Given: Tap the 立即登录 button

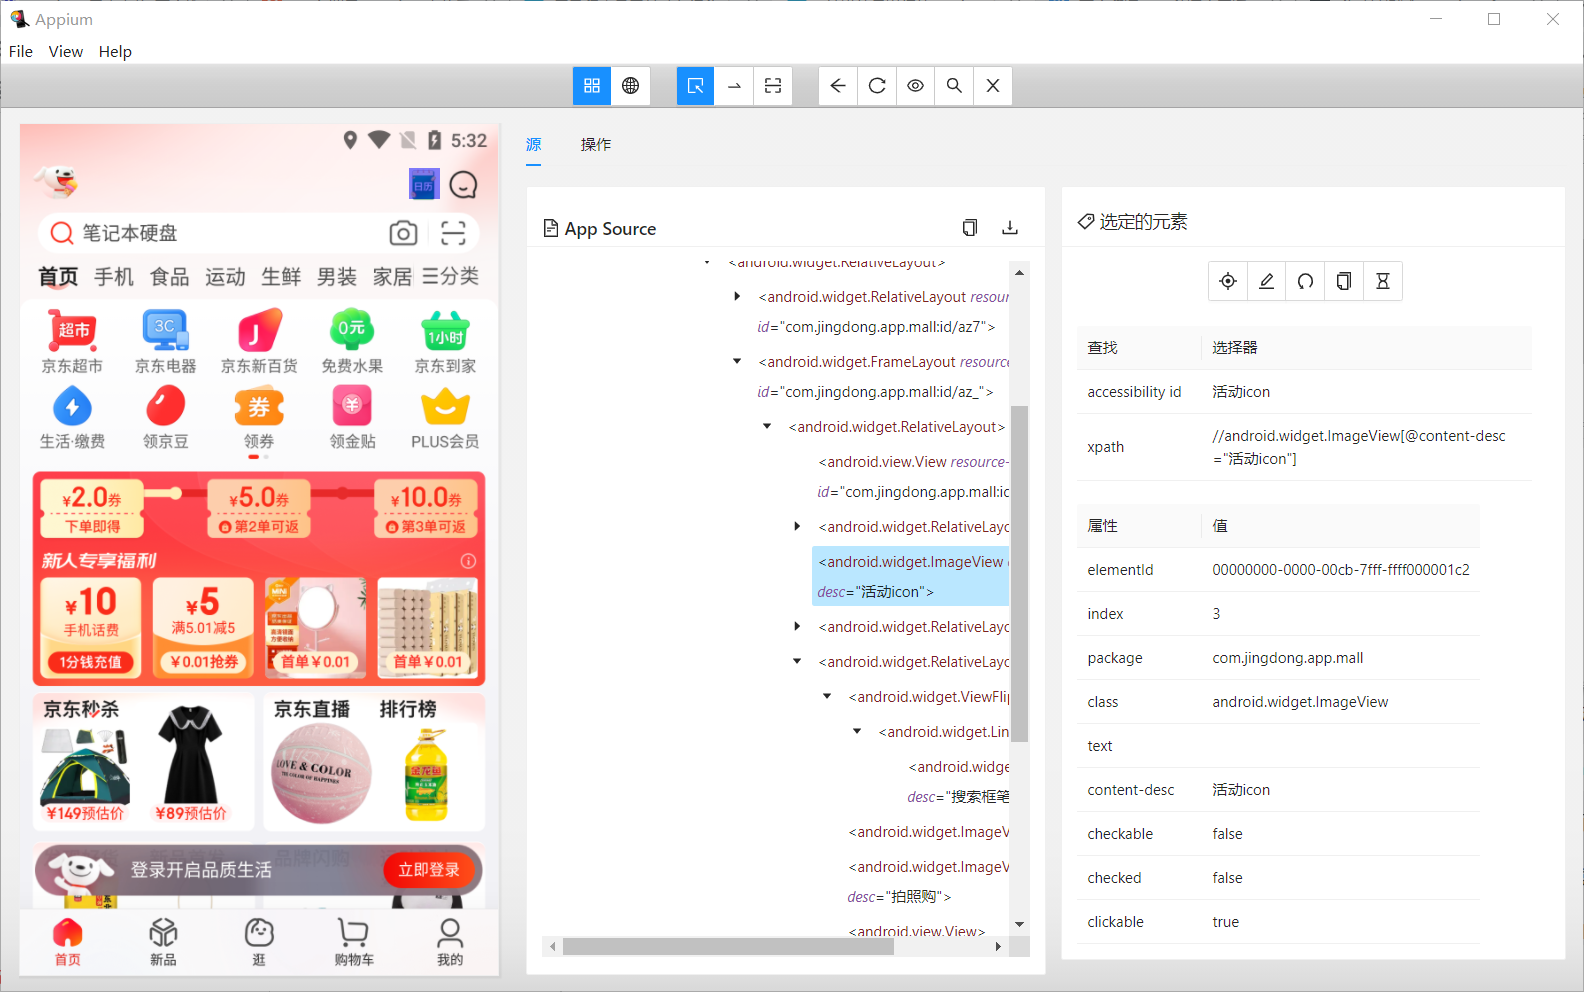Looking at the screenshot, I should [x=429, y=870].
